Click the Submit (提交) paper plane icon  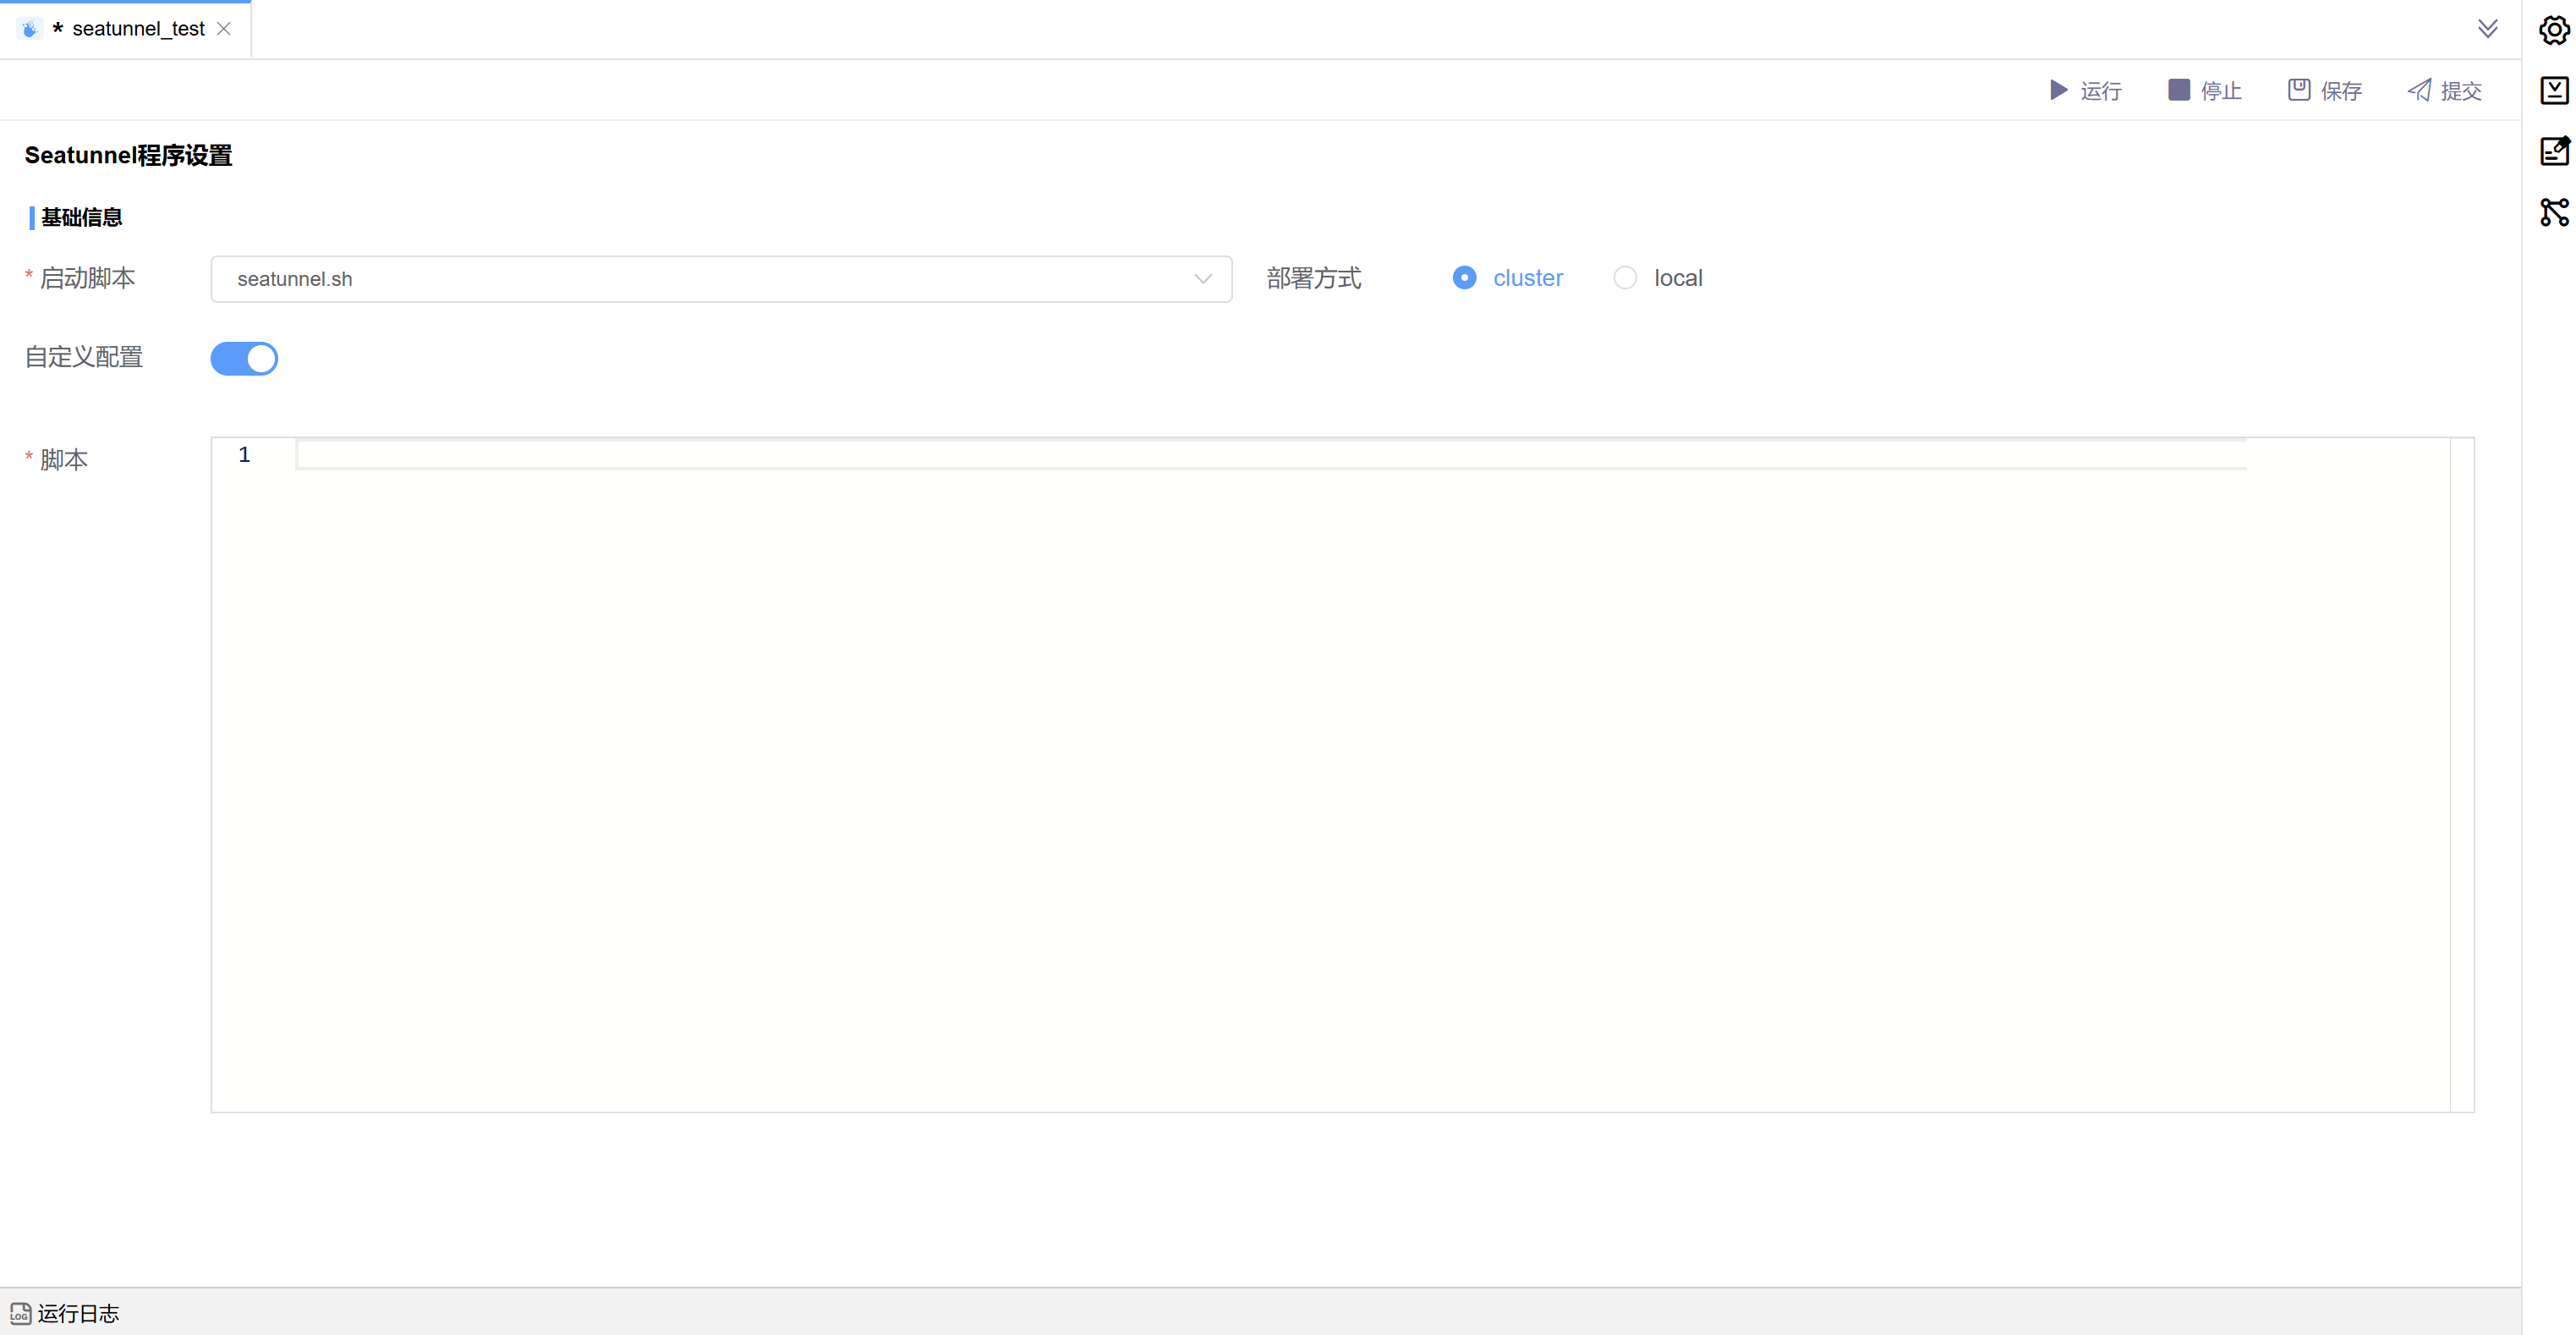point(2419,90)
